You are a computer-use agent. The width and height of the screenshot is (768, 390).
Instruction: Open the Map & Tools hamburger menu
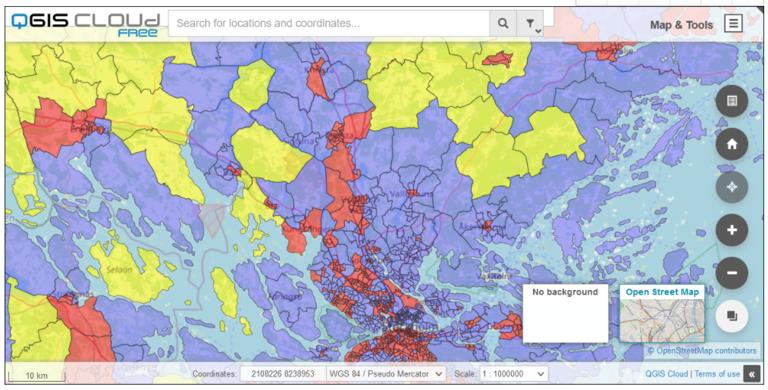[x=733, y=23]
